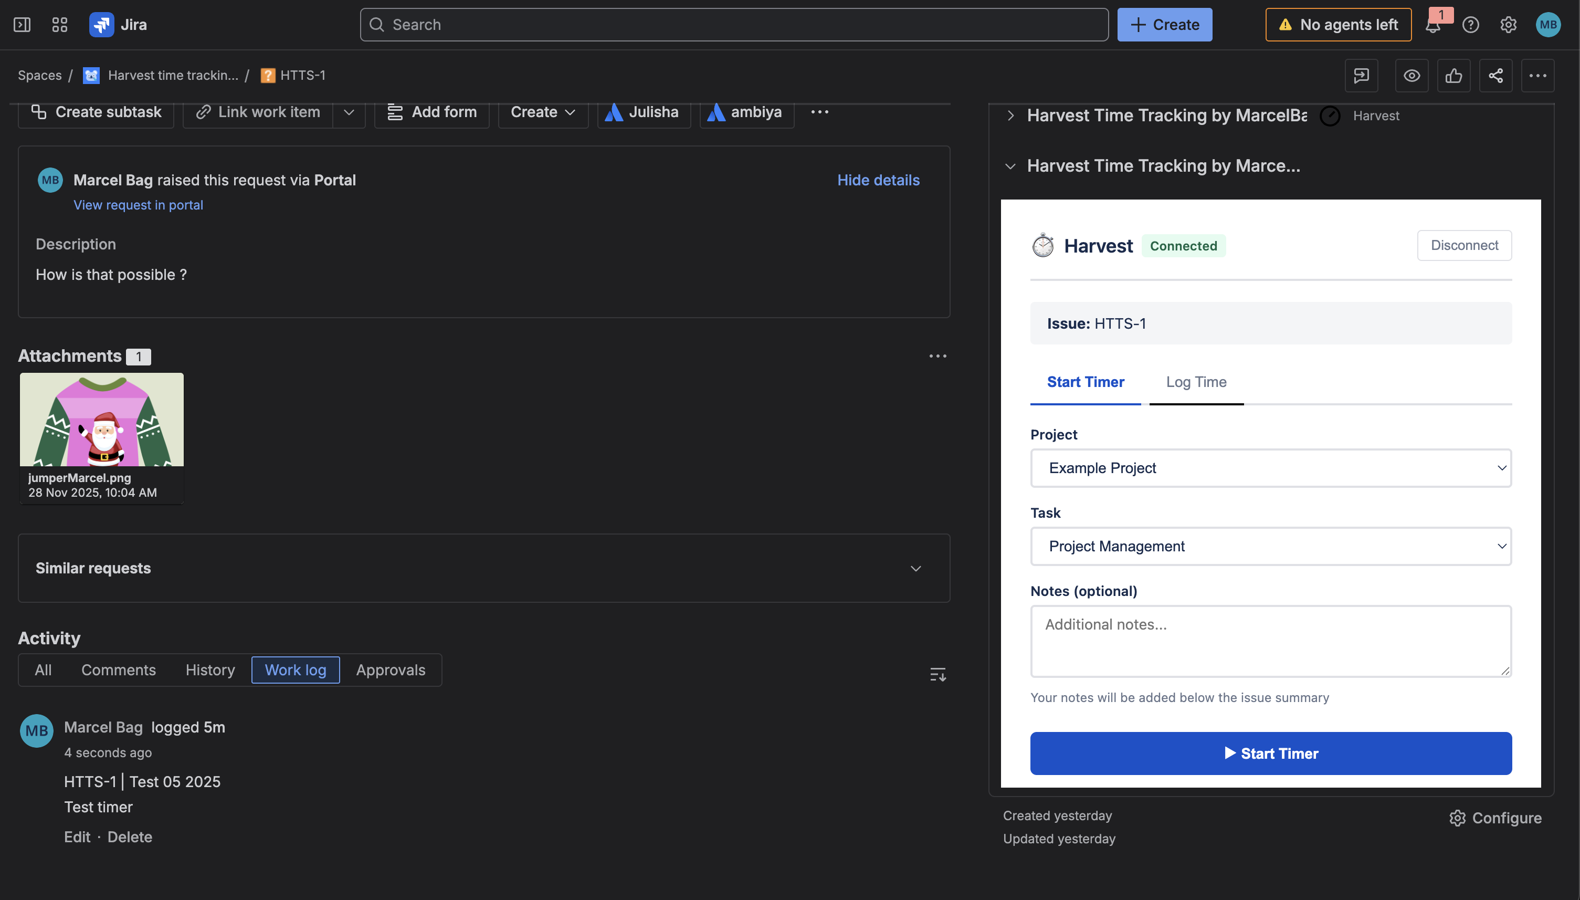Click the HTTS-1 issue type icon
Screen dimensions: 1580x900
tap(268, 76)
